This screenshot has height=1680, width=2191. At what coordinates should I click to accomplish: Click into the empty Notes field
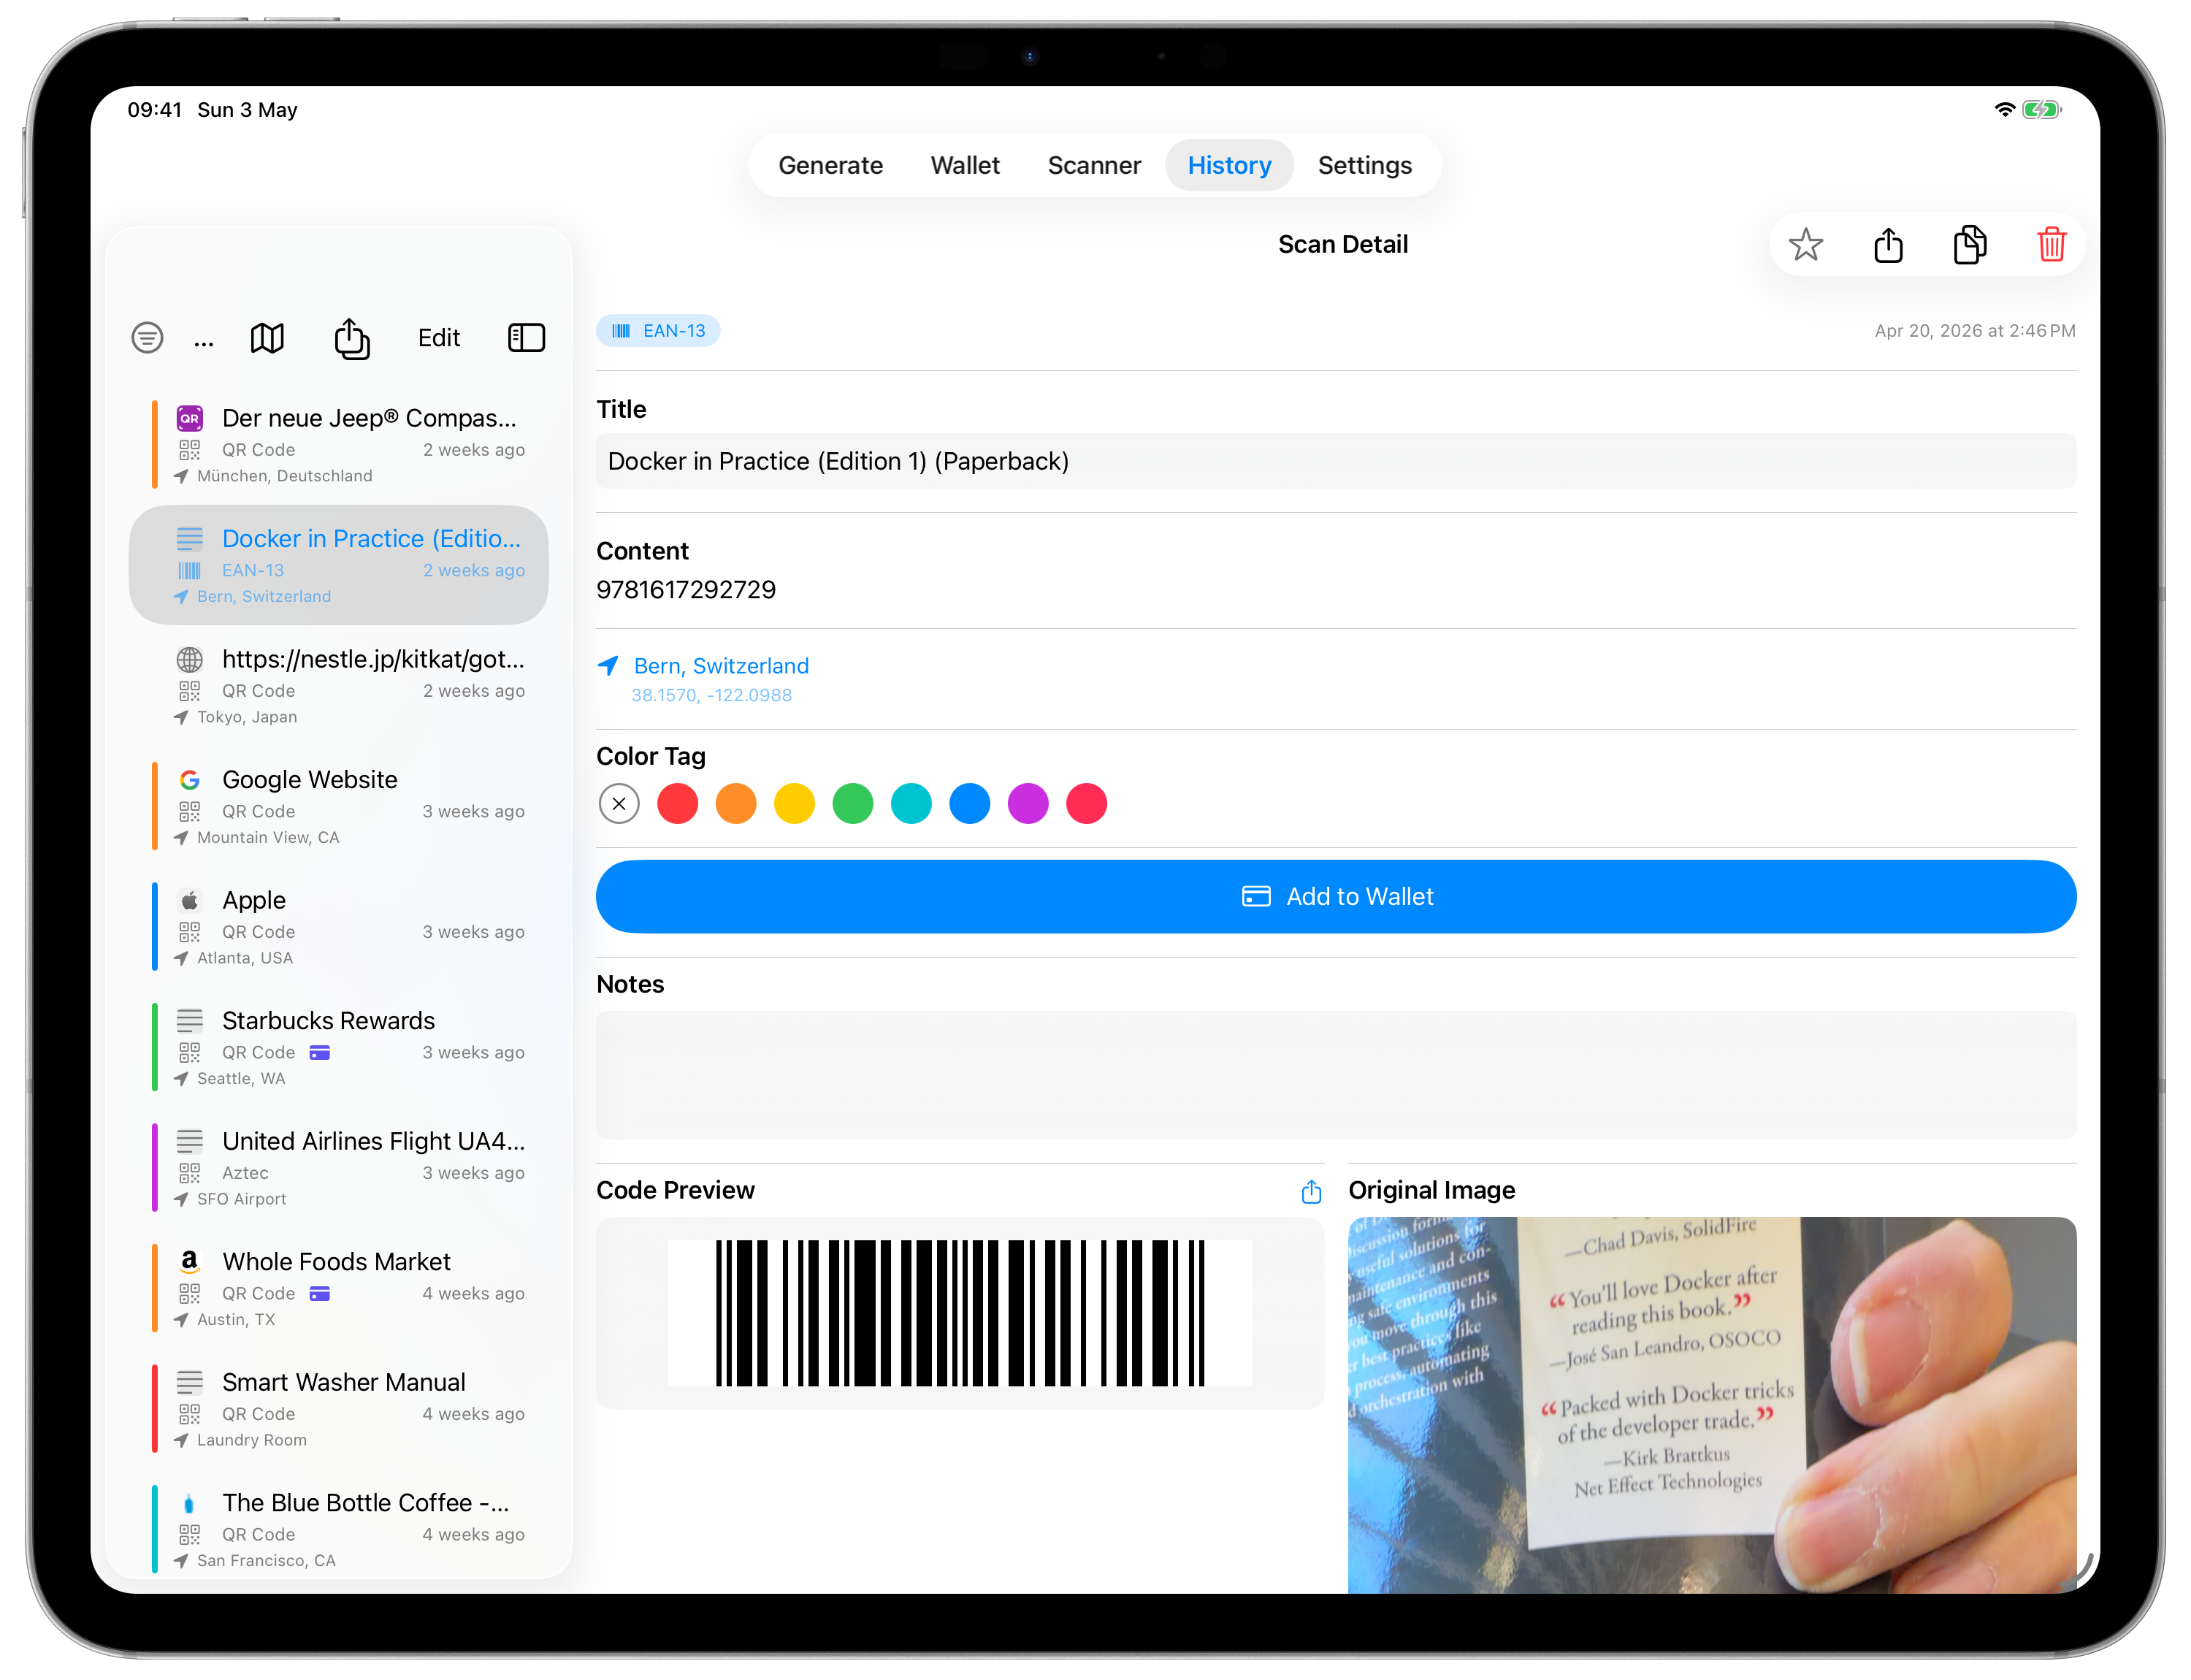coord(1336,1075)
